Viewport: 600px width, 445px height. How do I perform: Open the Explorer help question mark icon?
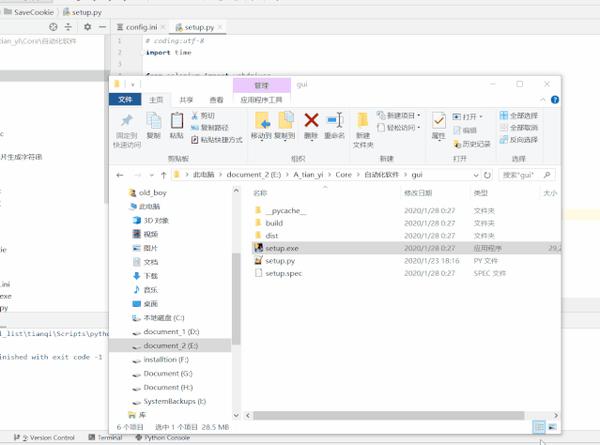click(555, 100)
